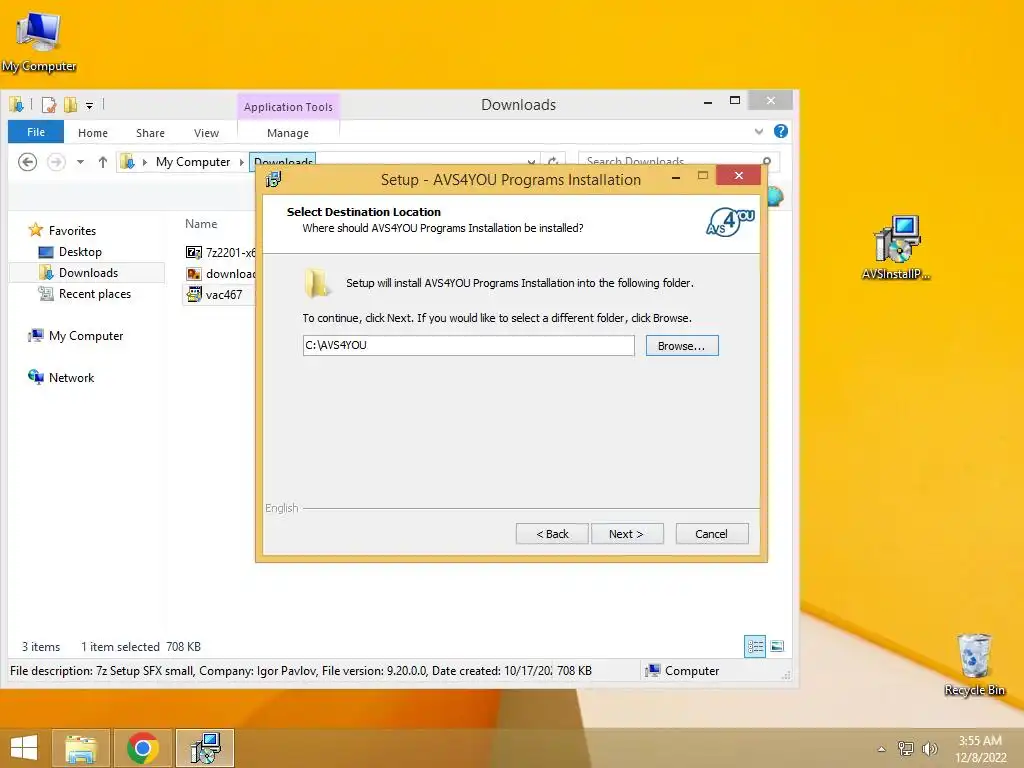Viewport: 1024px width, 768px height.
Task: Switch to the View ribbon tab
Action: tap(206, 133)
